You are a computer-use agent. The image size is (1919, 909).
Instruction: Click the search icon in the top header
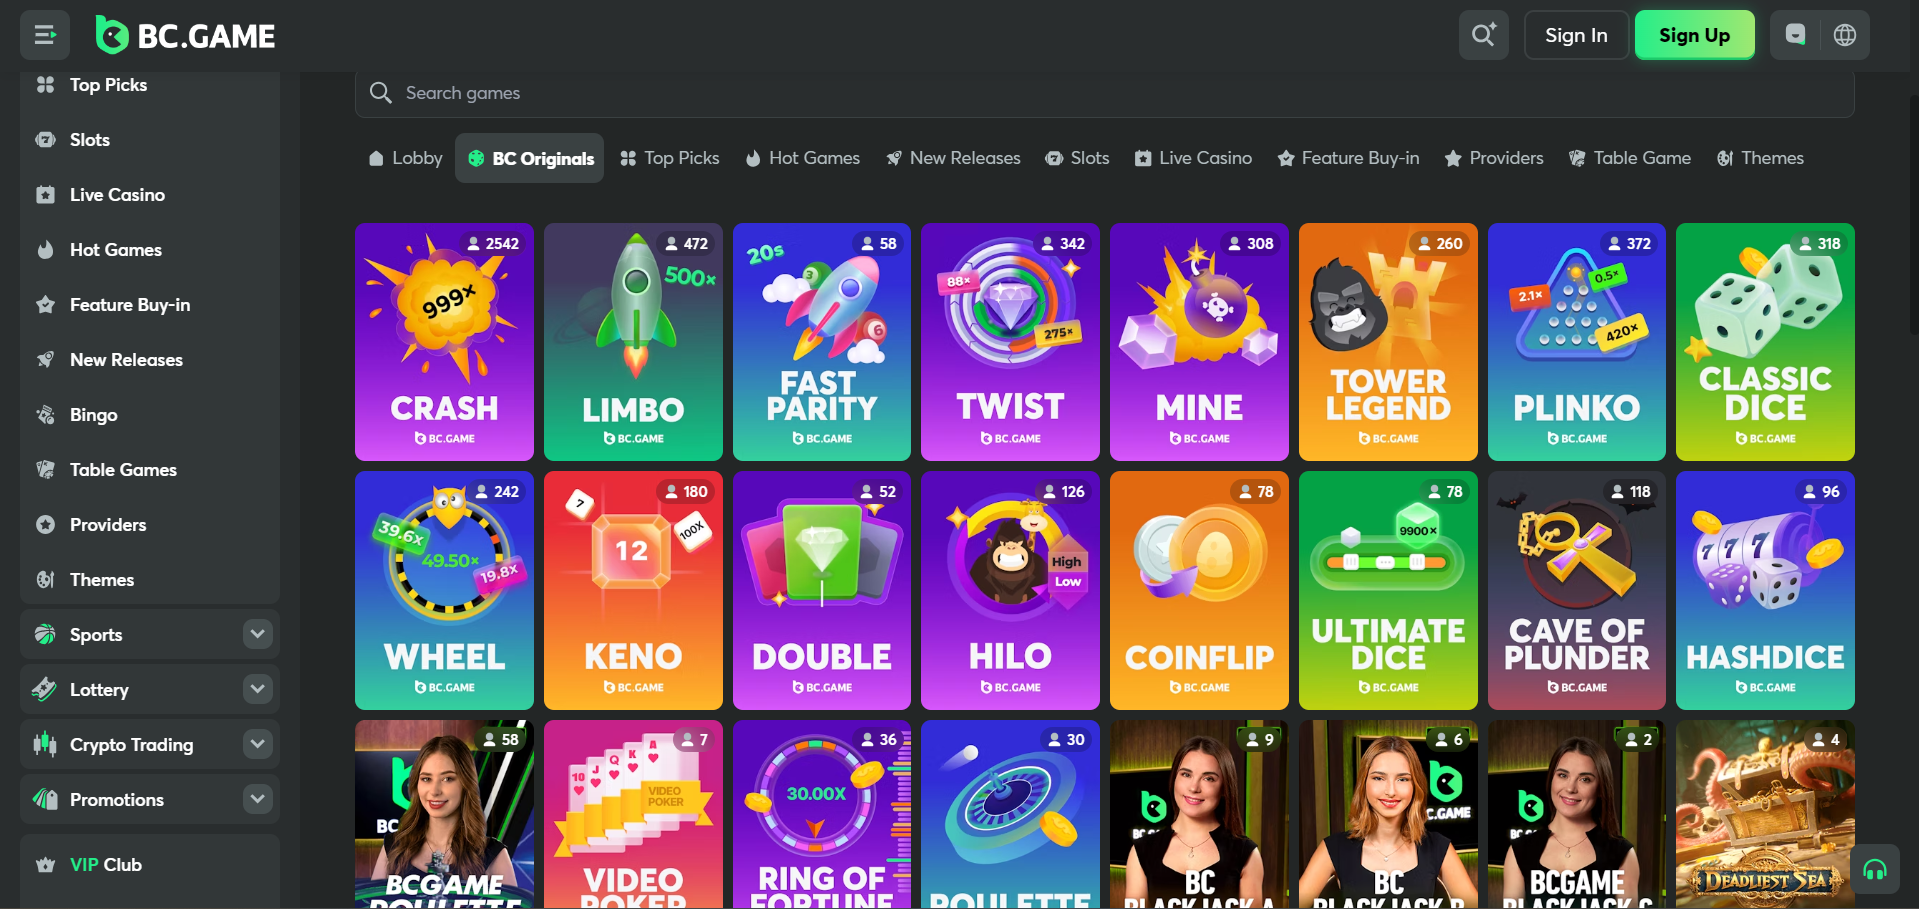[x=1483, y=35]
